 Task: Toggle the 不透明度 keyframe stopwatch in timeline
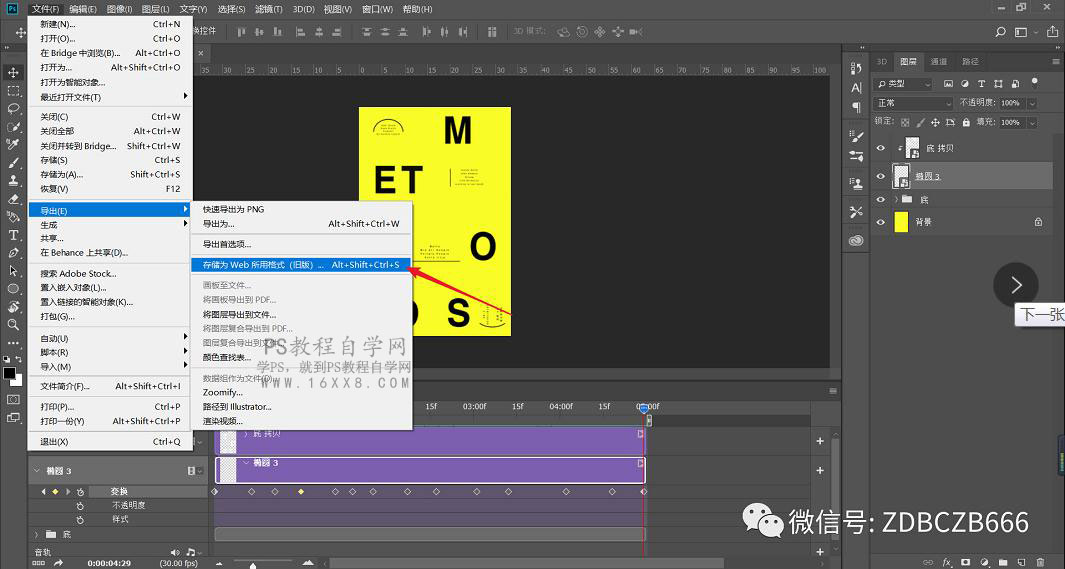tap(80, 506)
